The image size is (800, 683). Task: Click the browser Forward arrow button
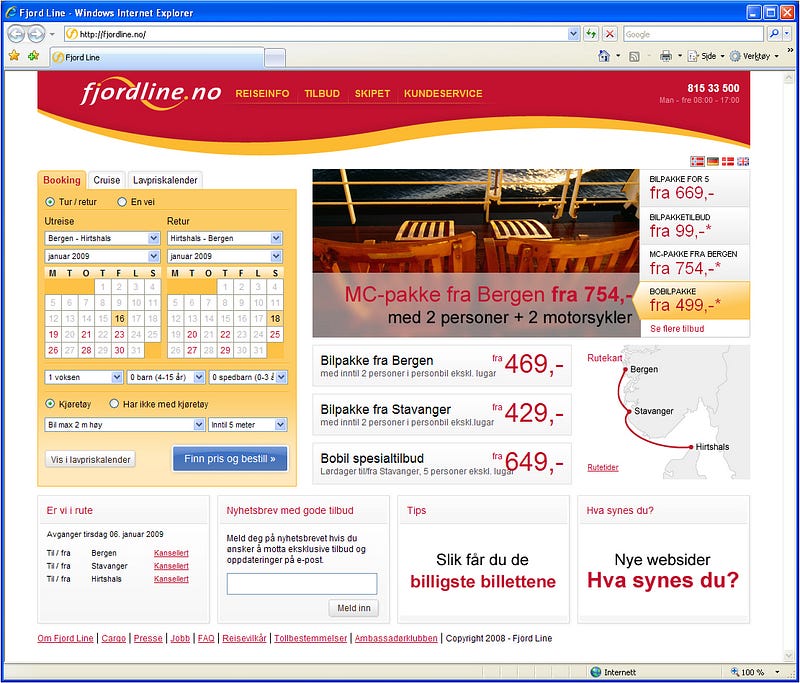pyautogui.click(x=36, y=34)
